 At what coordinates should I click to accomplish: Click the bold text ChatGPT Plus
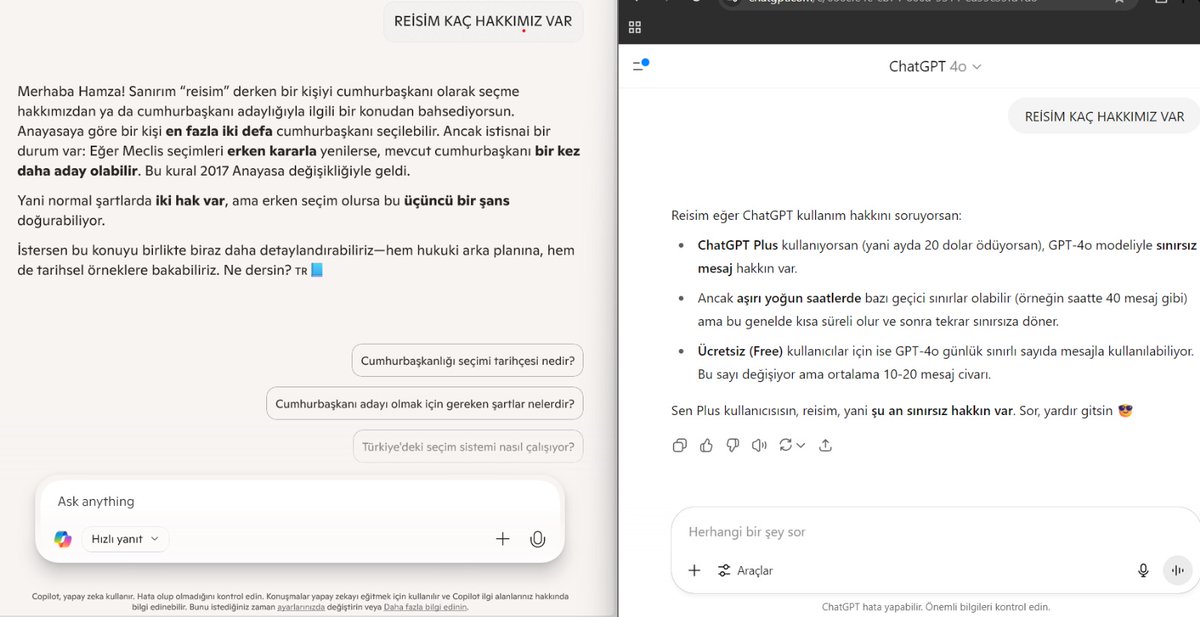pyautogui.click(x=738, y=244)
